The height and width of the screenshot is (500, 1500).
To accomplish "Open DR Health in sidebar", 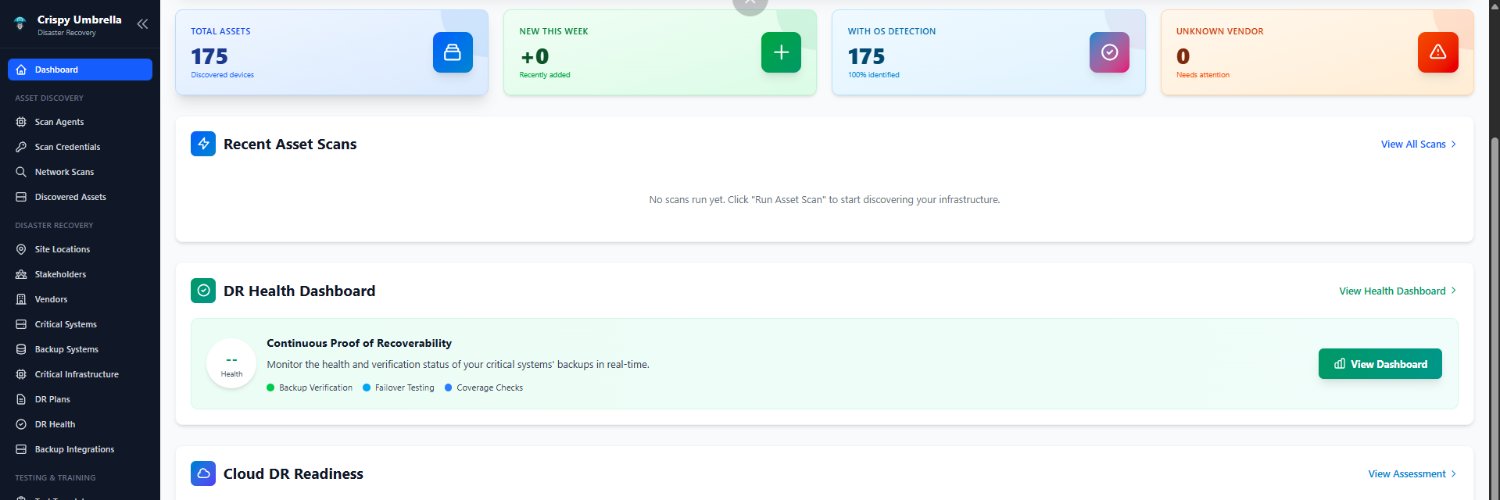I will [x=80, y=424].
